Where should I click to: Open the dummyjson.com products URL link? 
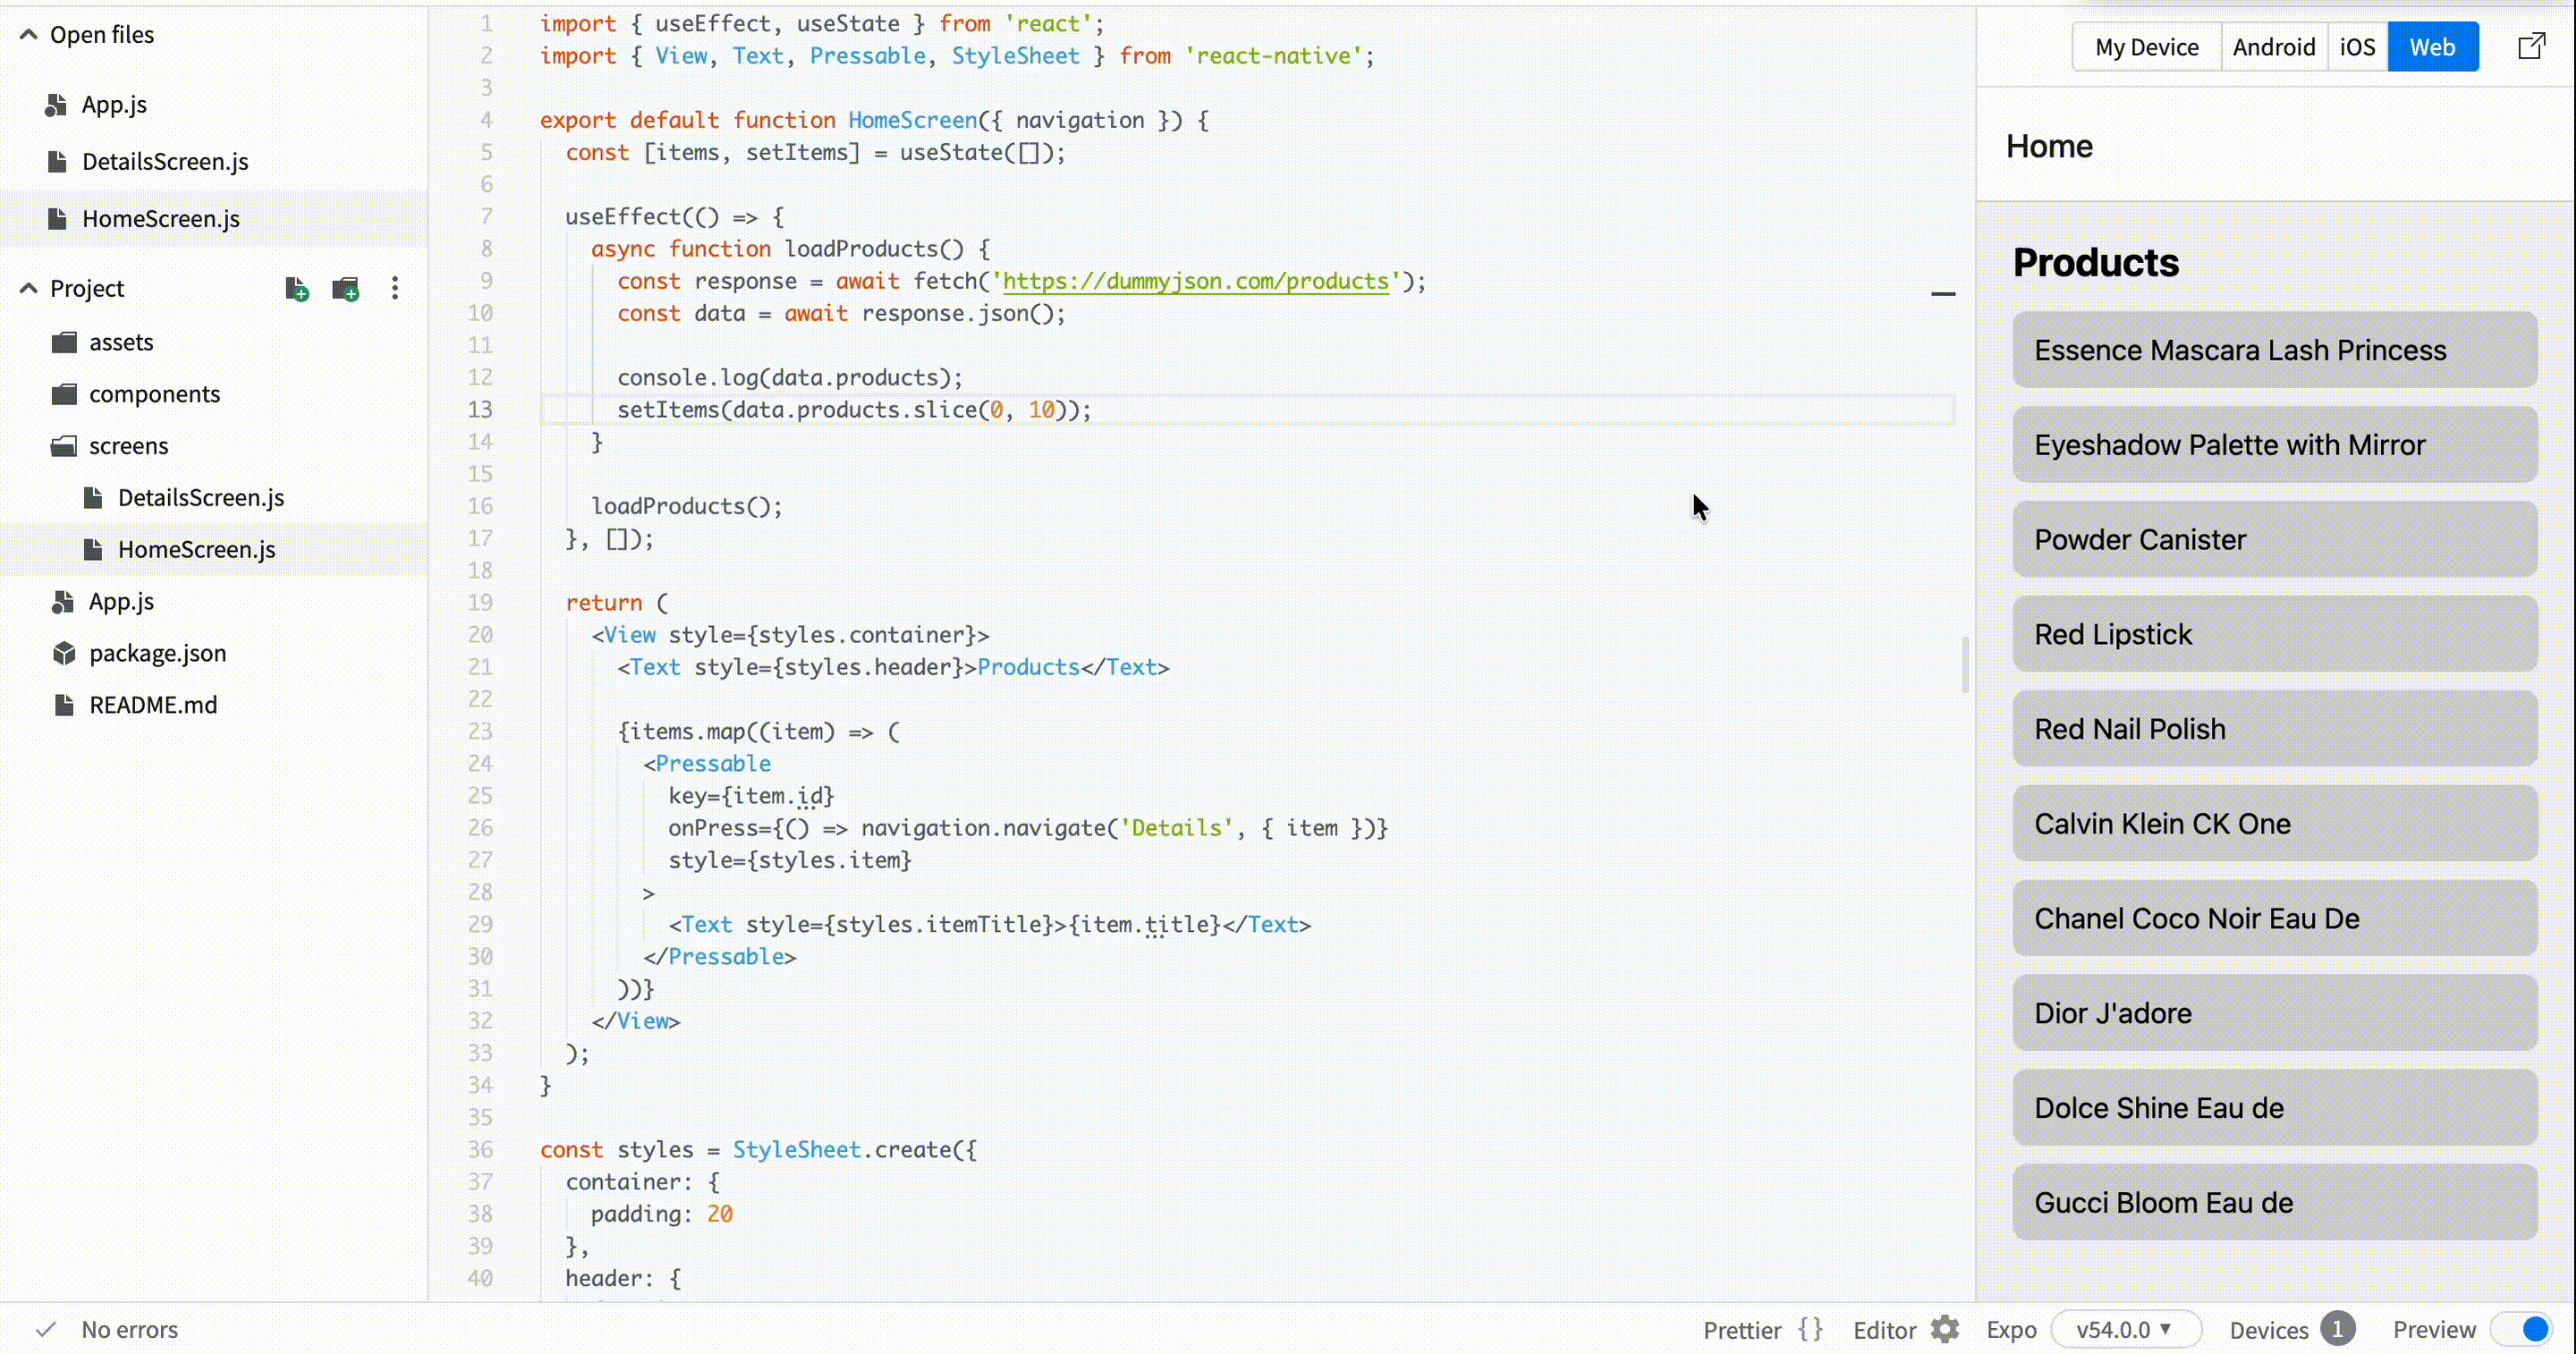1195,281
